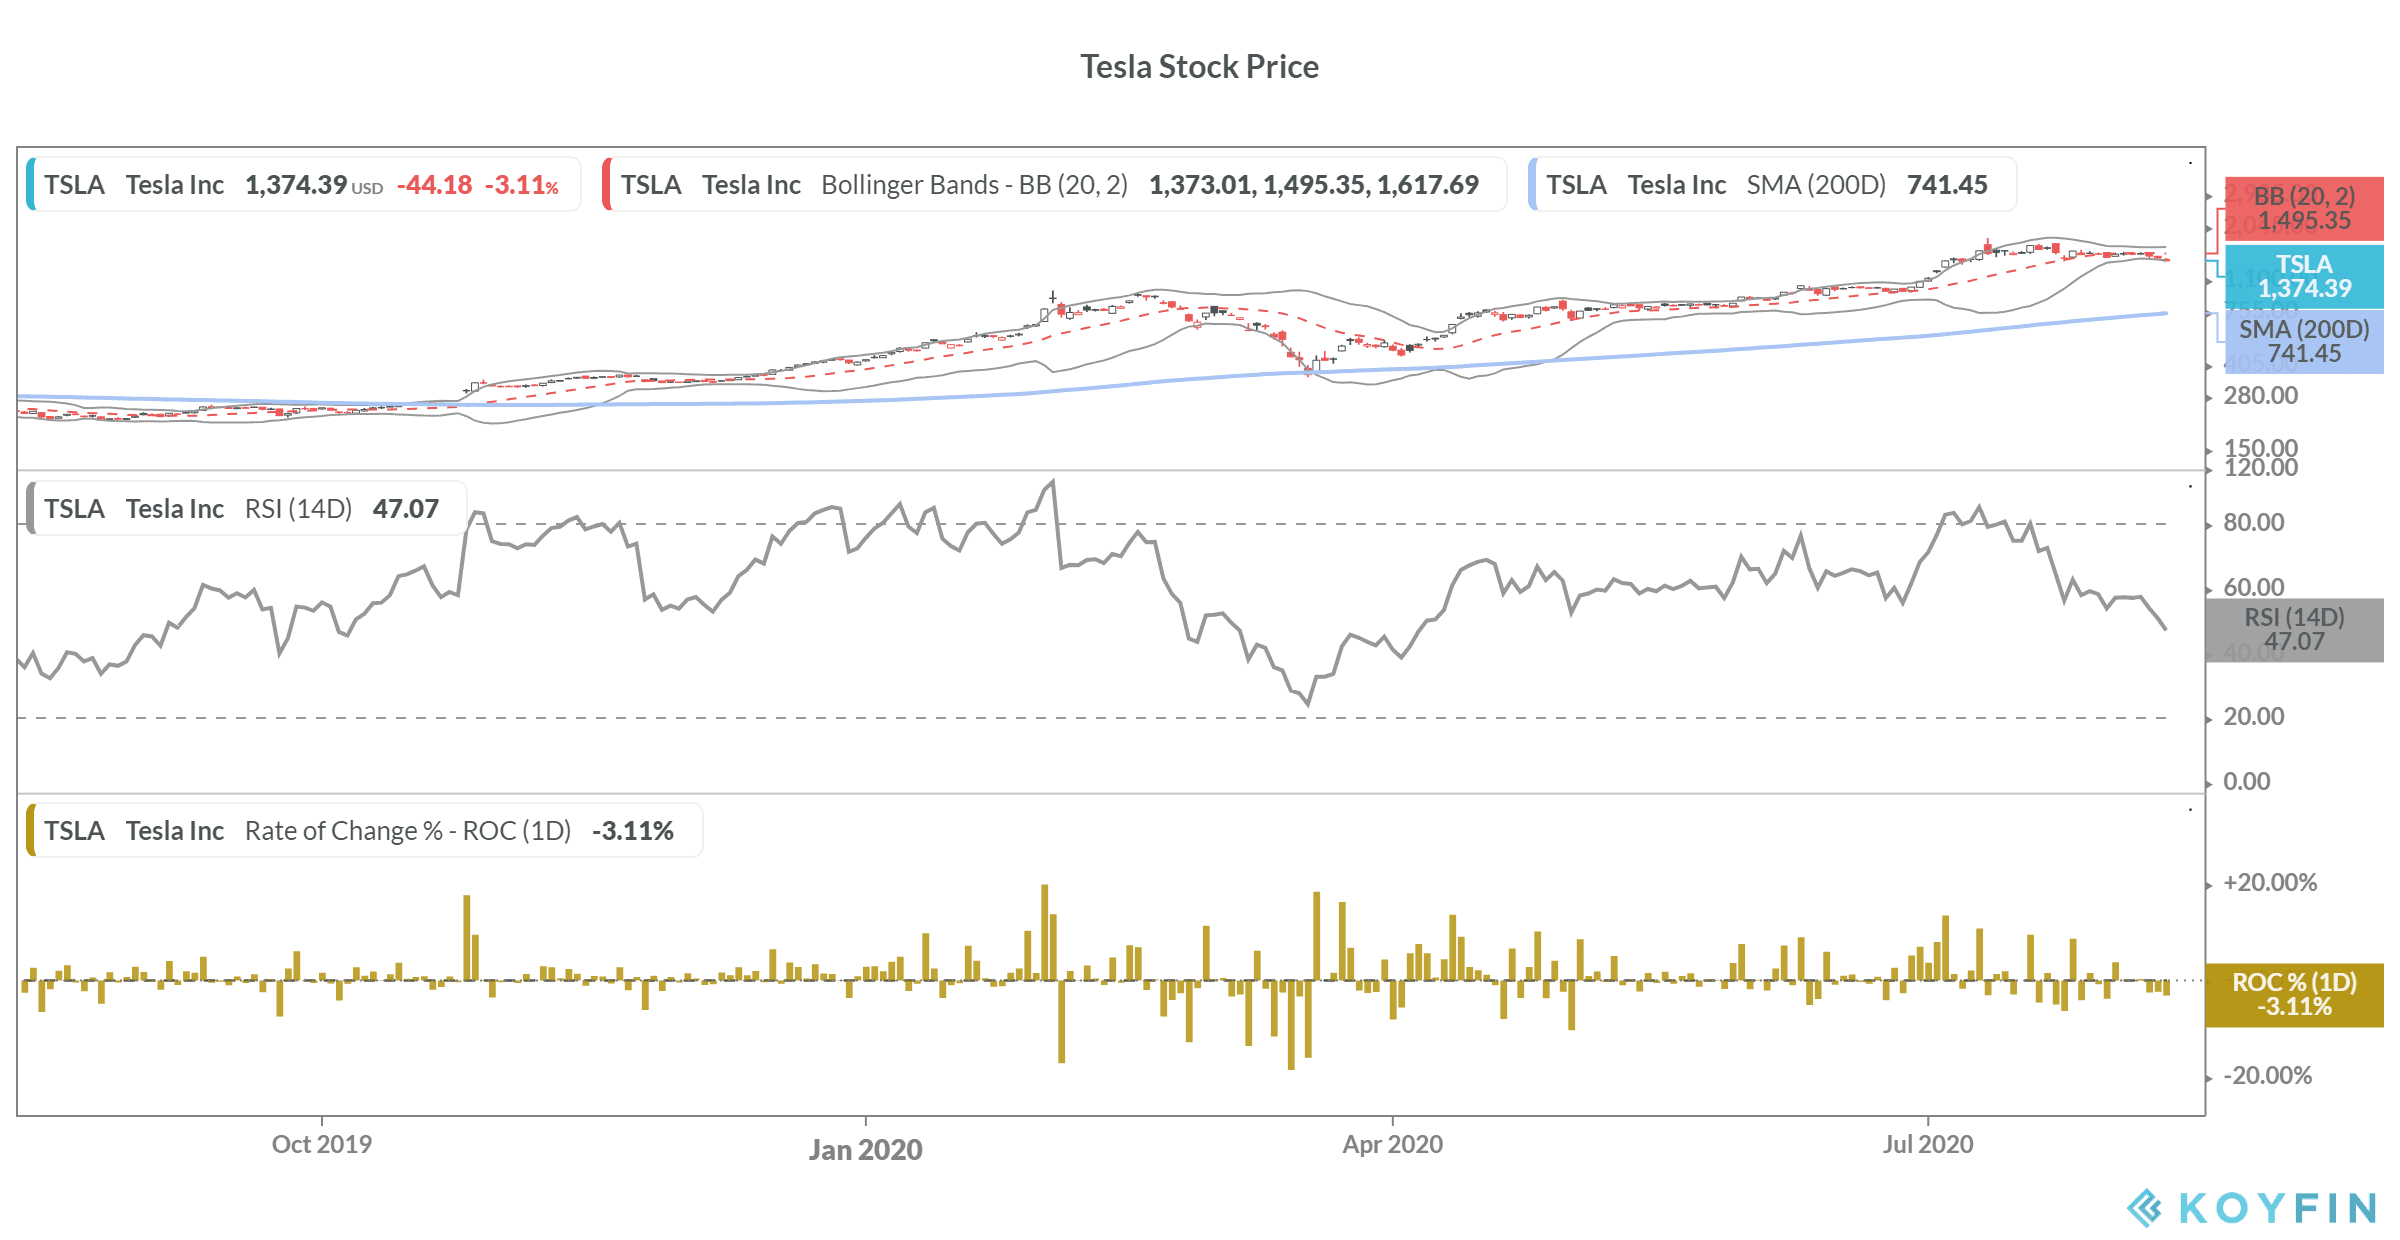The image size is (2400, 1240).
Task: Select the SMA (200D) legend box
Action: click(x=1772, y=184)
